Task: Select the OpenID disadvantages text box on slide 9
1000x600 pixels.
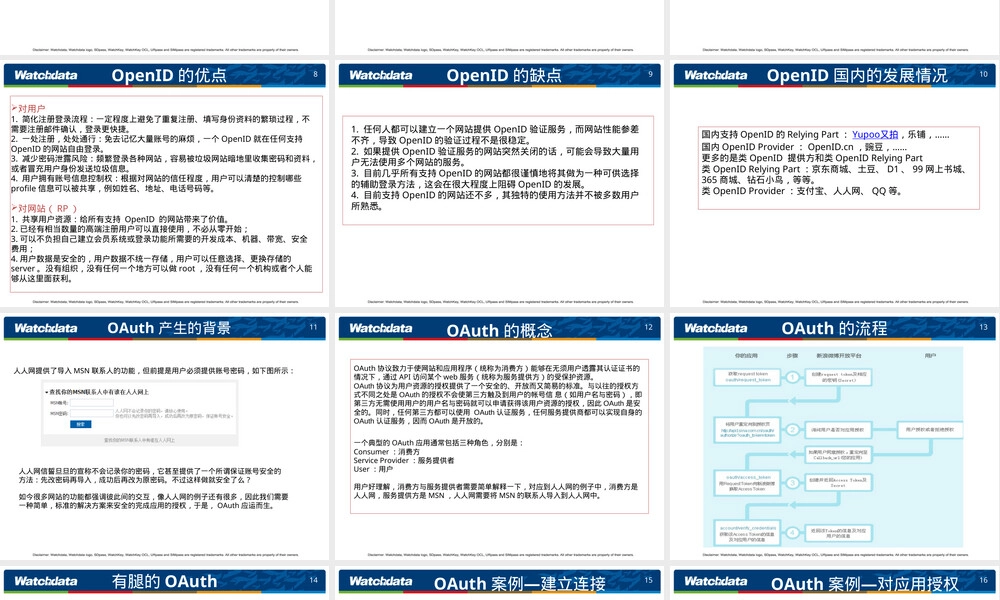Action: (x=497, y=170)
